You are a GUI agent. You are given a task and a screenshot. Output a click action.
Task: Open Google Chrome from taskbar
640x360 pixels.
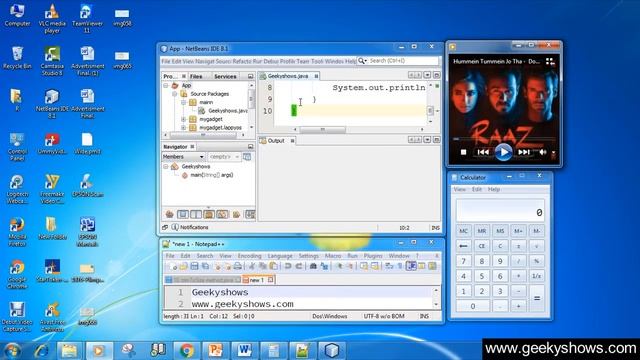click(x=186, y=350)
